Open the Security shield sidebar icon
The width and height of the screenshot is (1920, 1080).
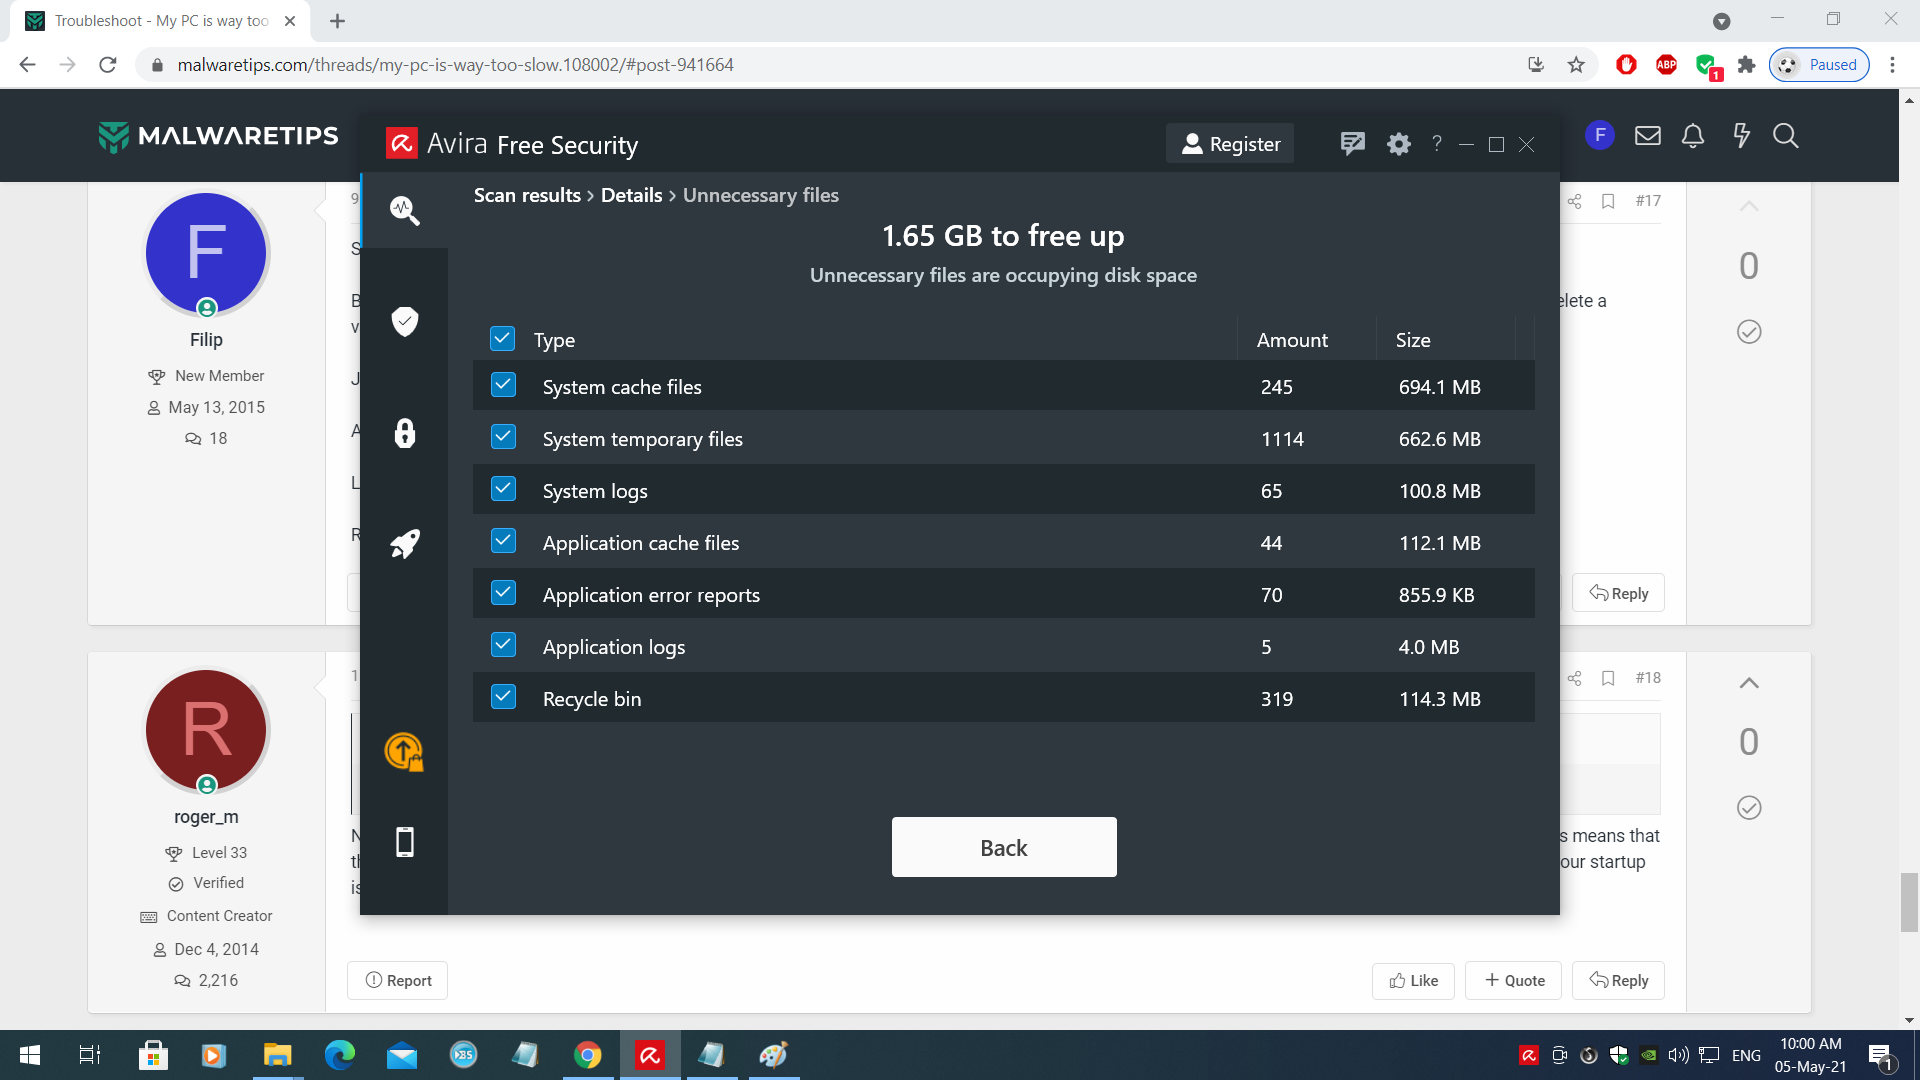(x=404, y=321)
